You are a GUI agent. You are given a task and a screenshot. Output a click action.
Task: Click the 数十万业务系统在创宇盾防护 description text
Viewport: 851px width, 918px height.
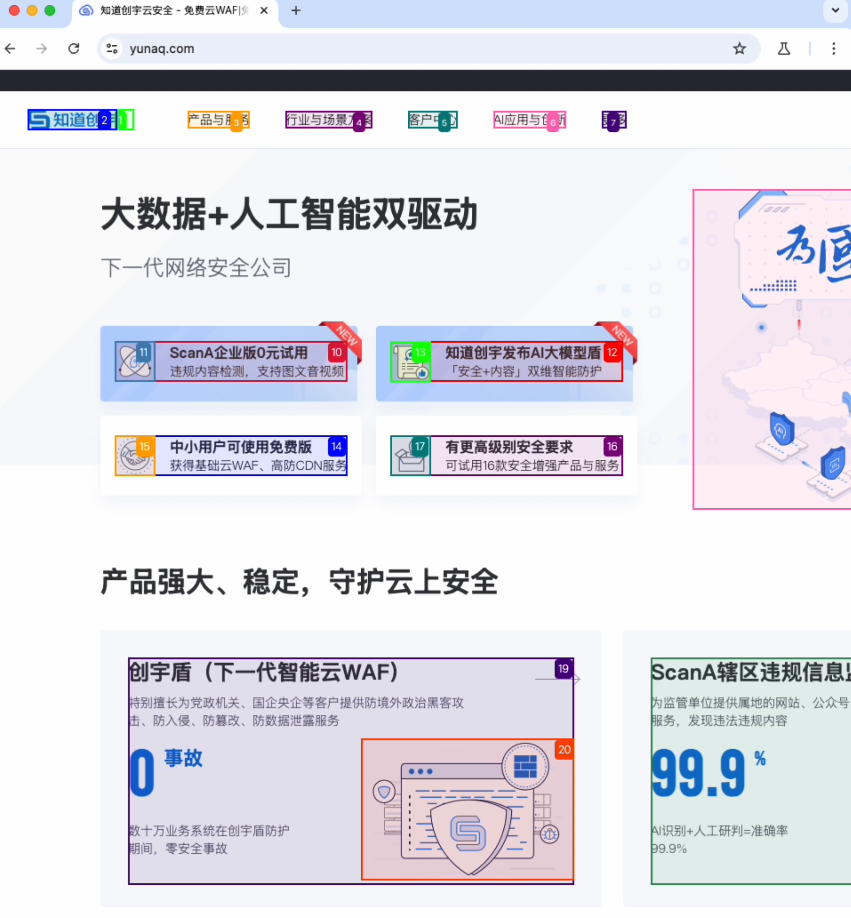point(209,840)
